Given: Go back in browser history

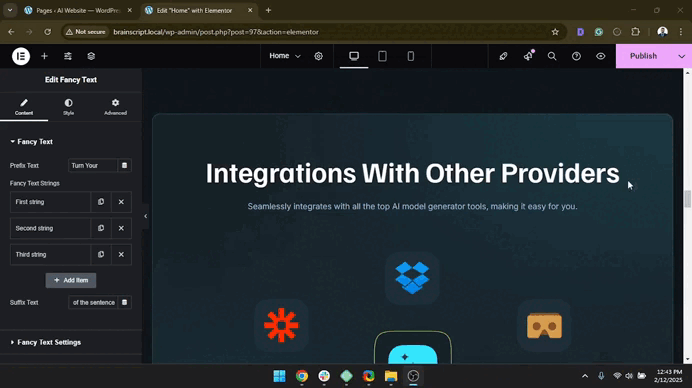Looking at the screenshot, I should [x=11, y=32].
